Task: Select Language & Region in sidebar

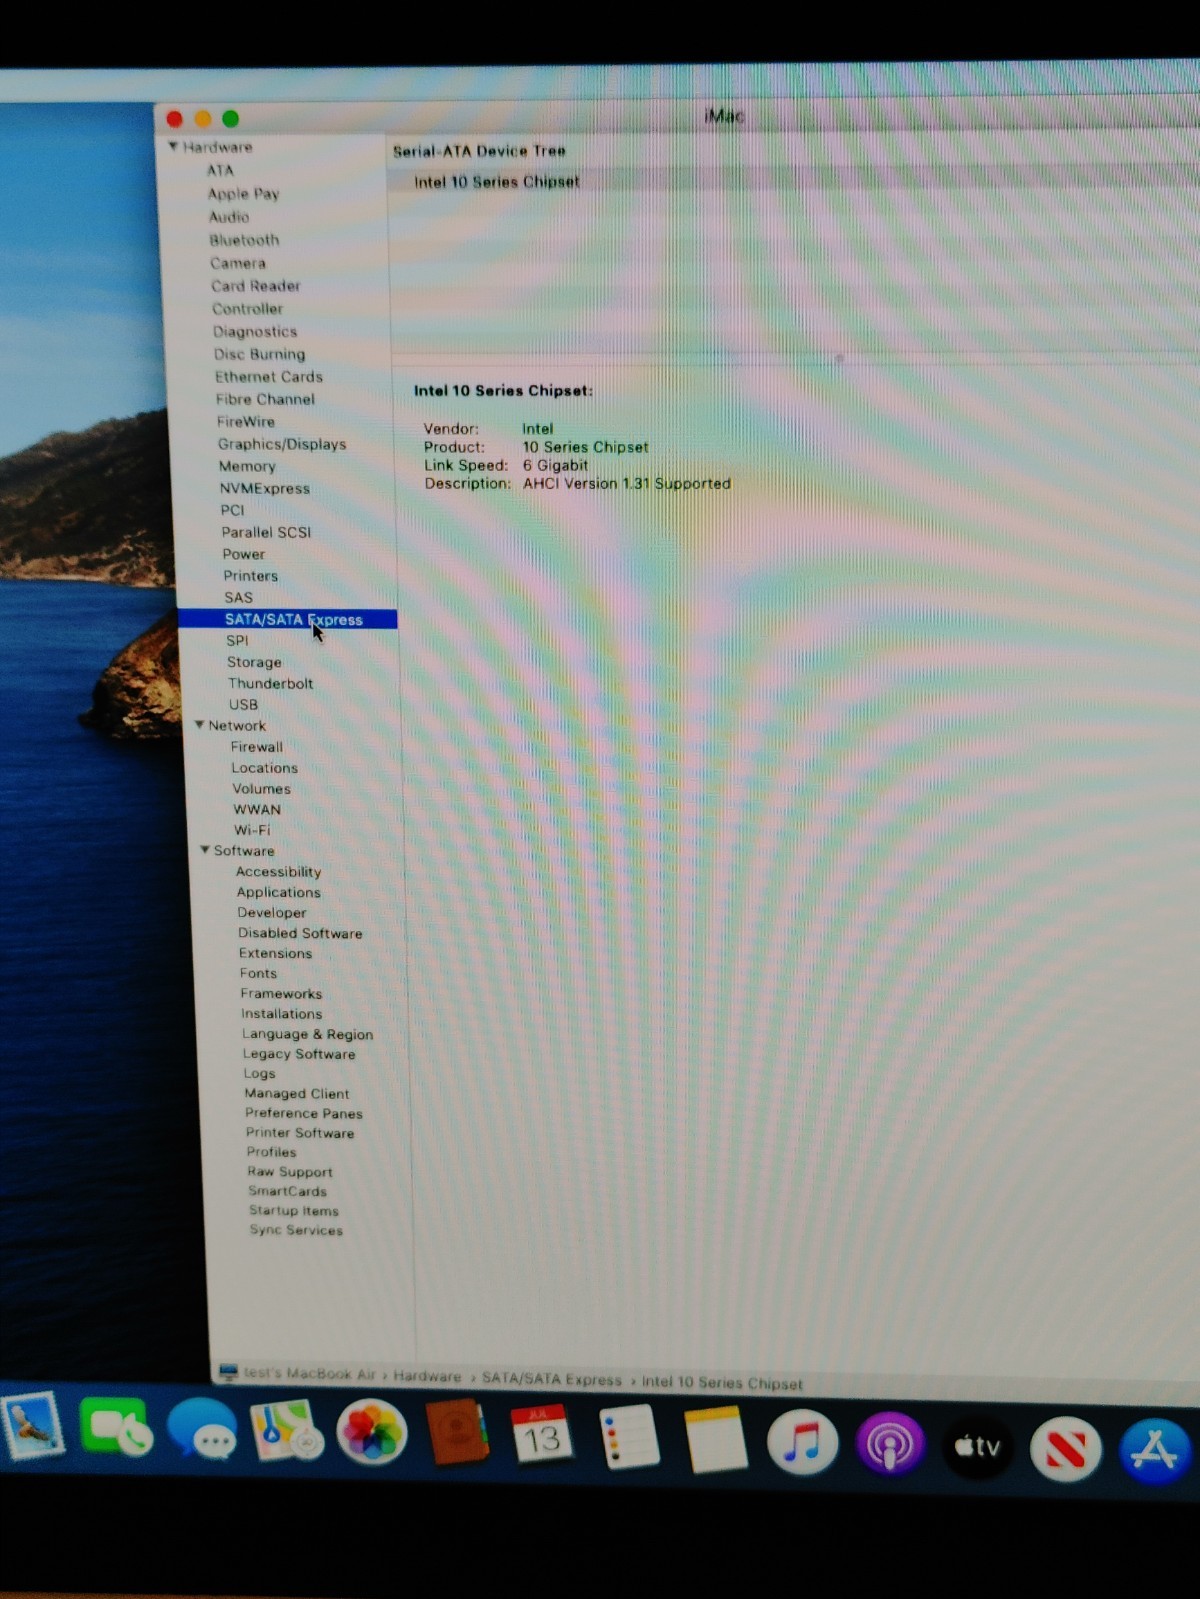Action: point(307,1034)
